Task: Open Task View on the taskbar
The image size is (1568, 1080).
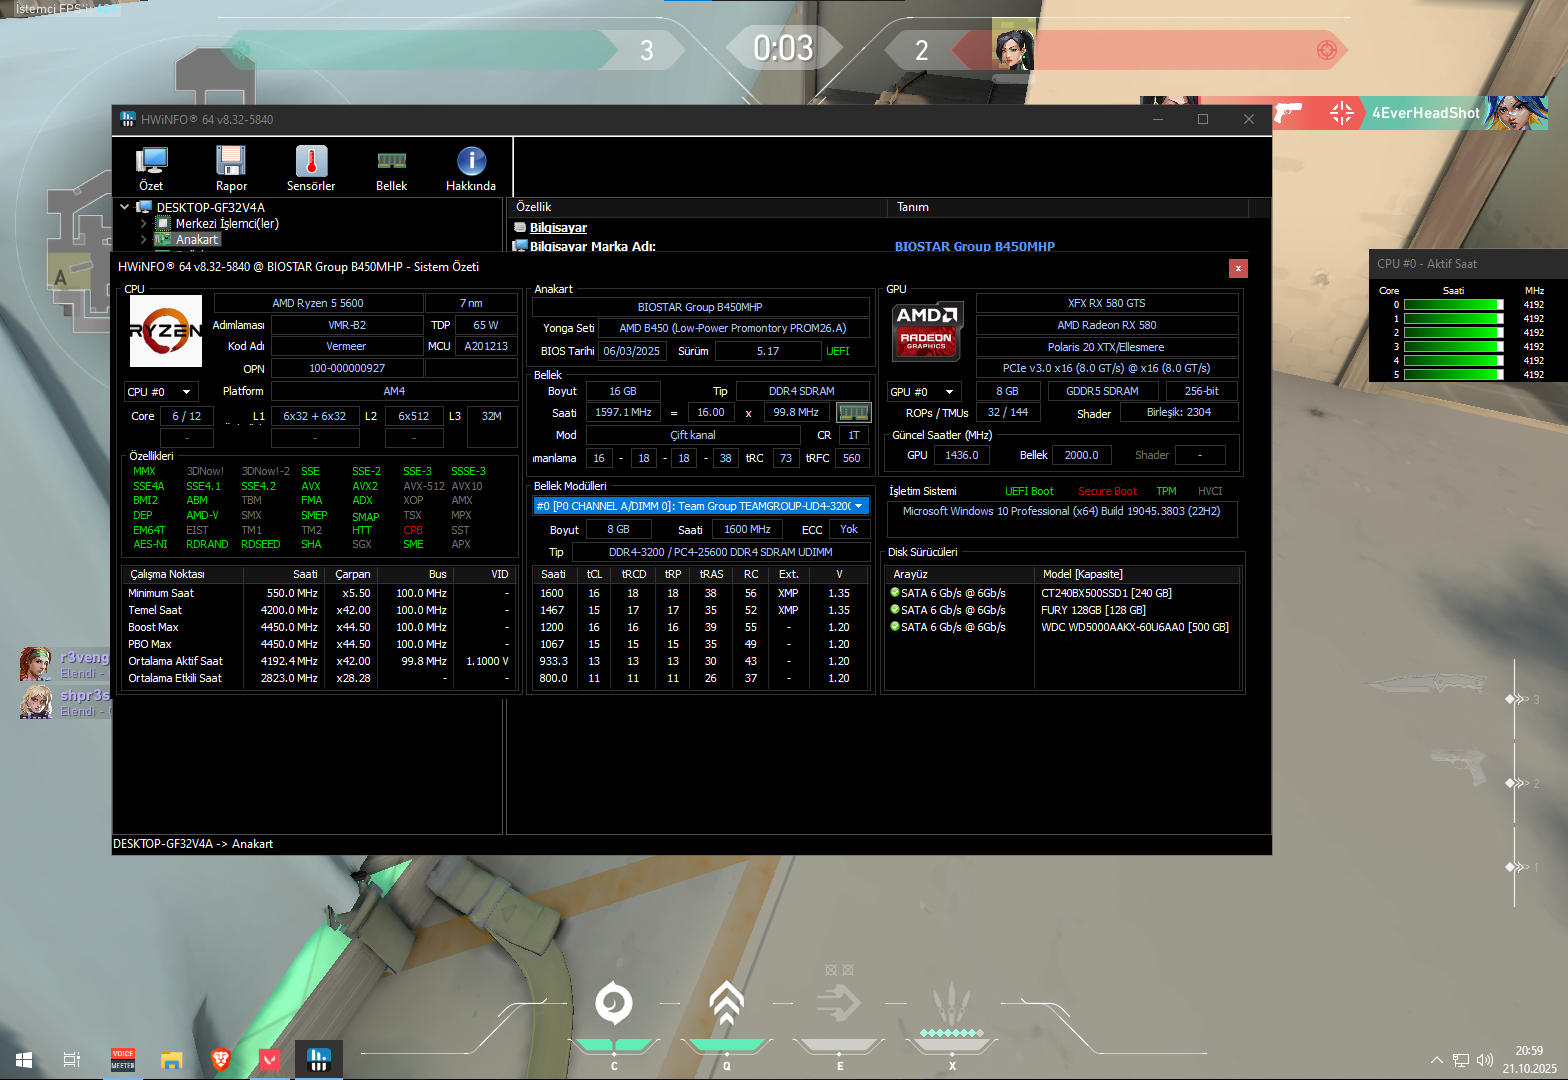Action: click(72, 1059)
